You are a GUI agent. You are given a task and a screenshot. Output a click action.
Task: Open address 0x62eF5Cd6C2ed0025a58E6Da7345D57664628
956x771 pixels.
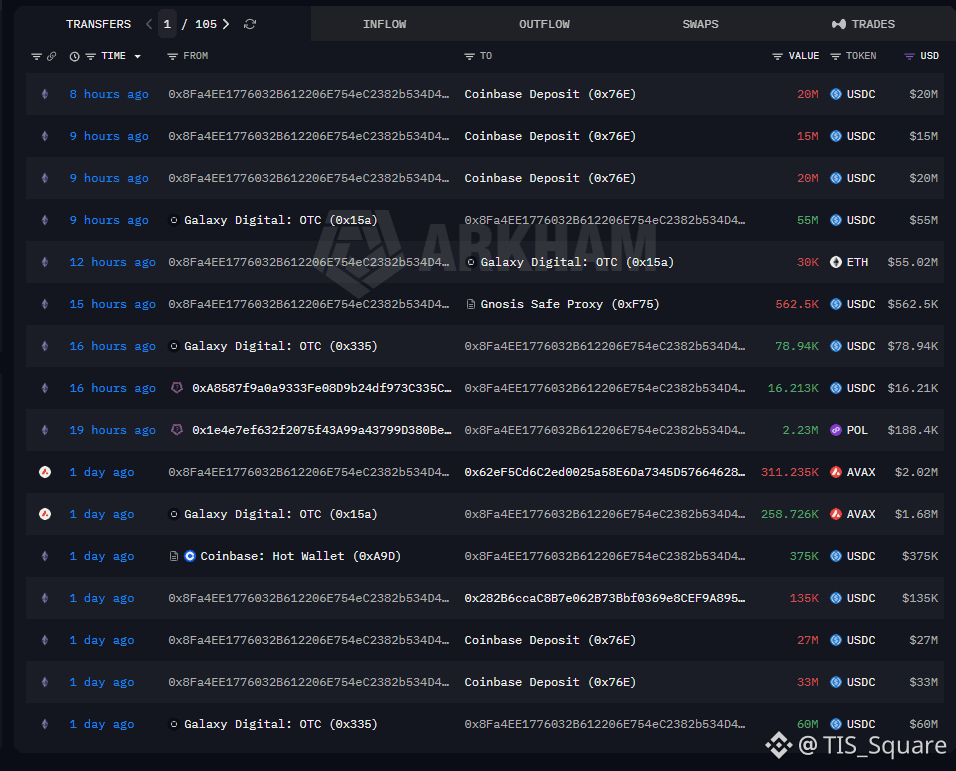pos(605,472)
